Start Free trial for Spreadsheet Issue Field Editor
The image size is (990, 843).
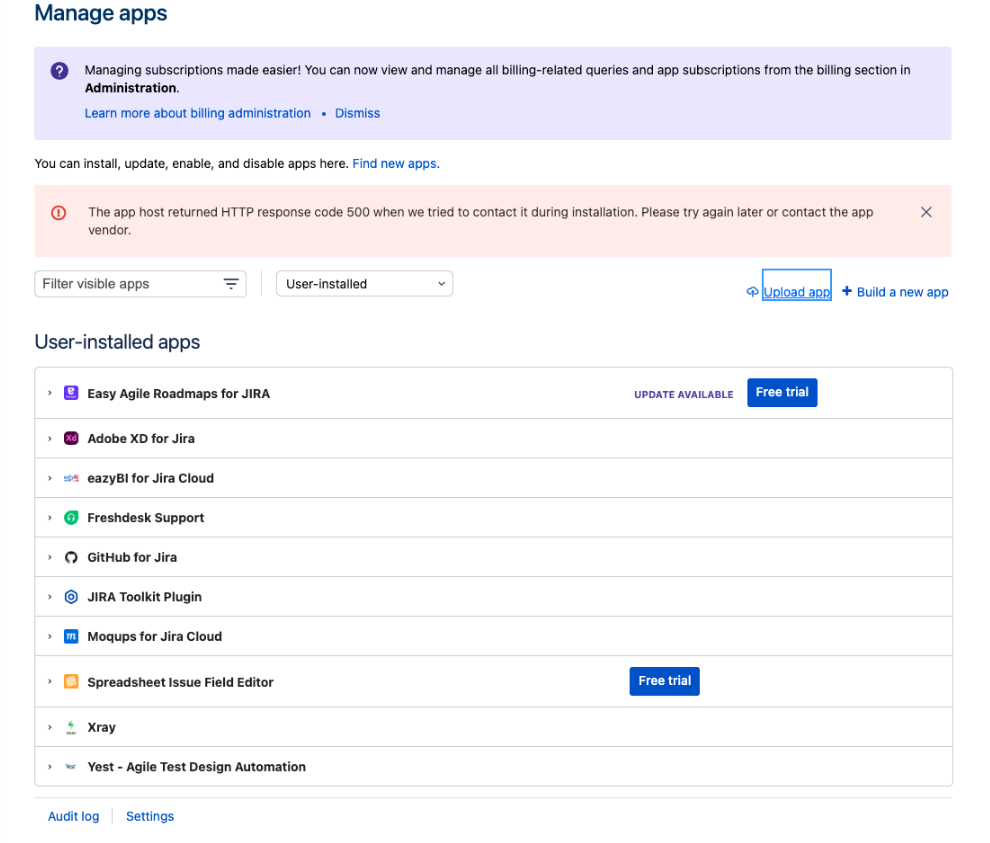click(664, 681)
